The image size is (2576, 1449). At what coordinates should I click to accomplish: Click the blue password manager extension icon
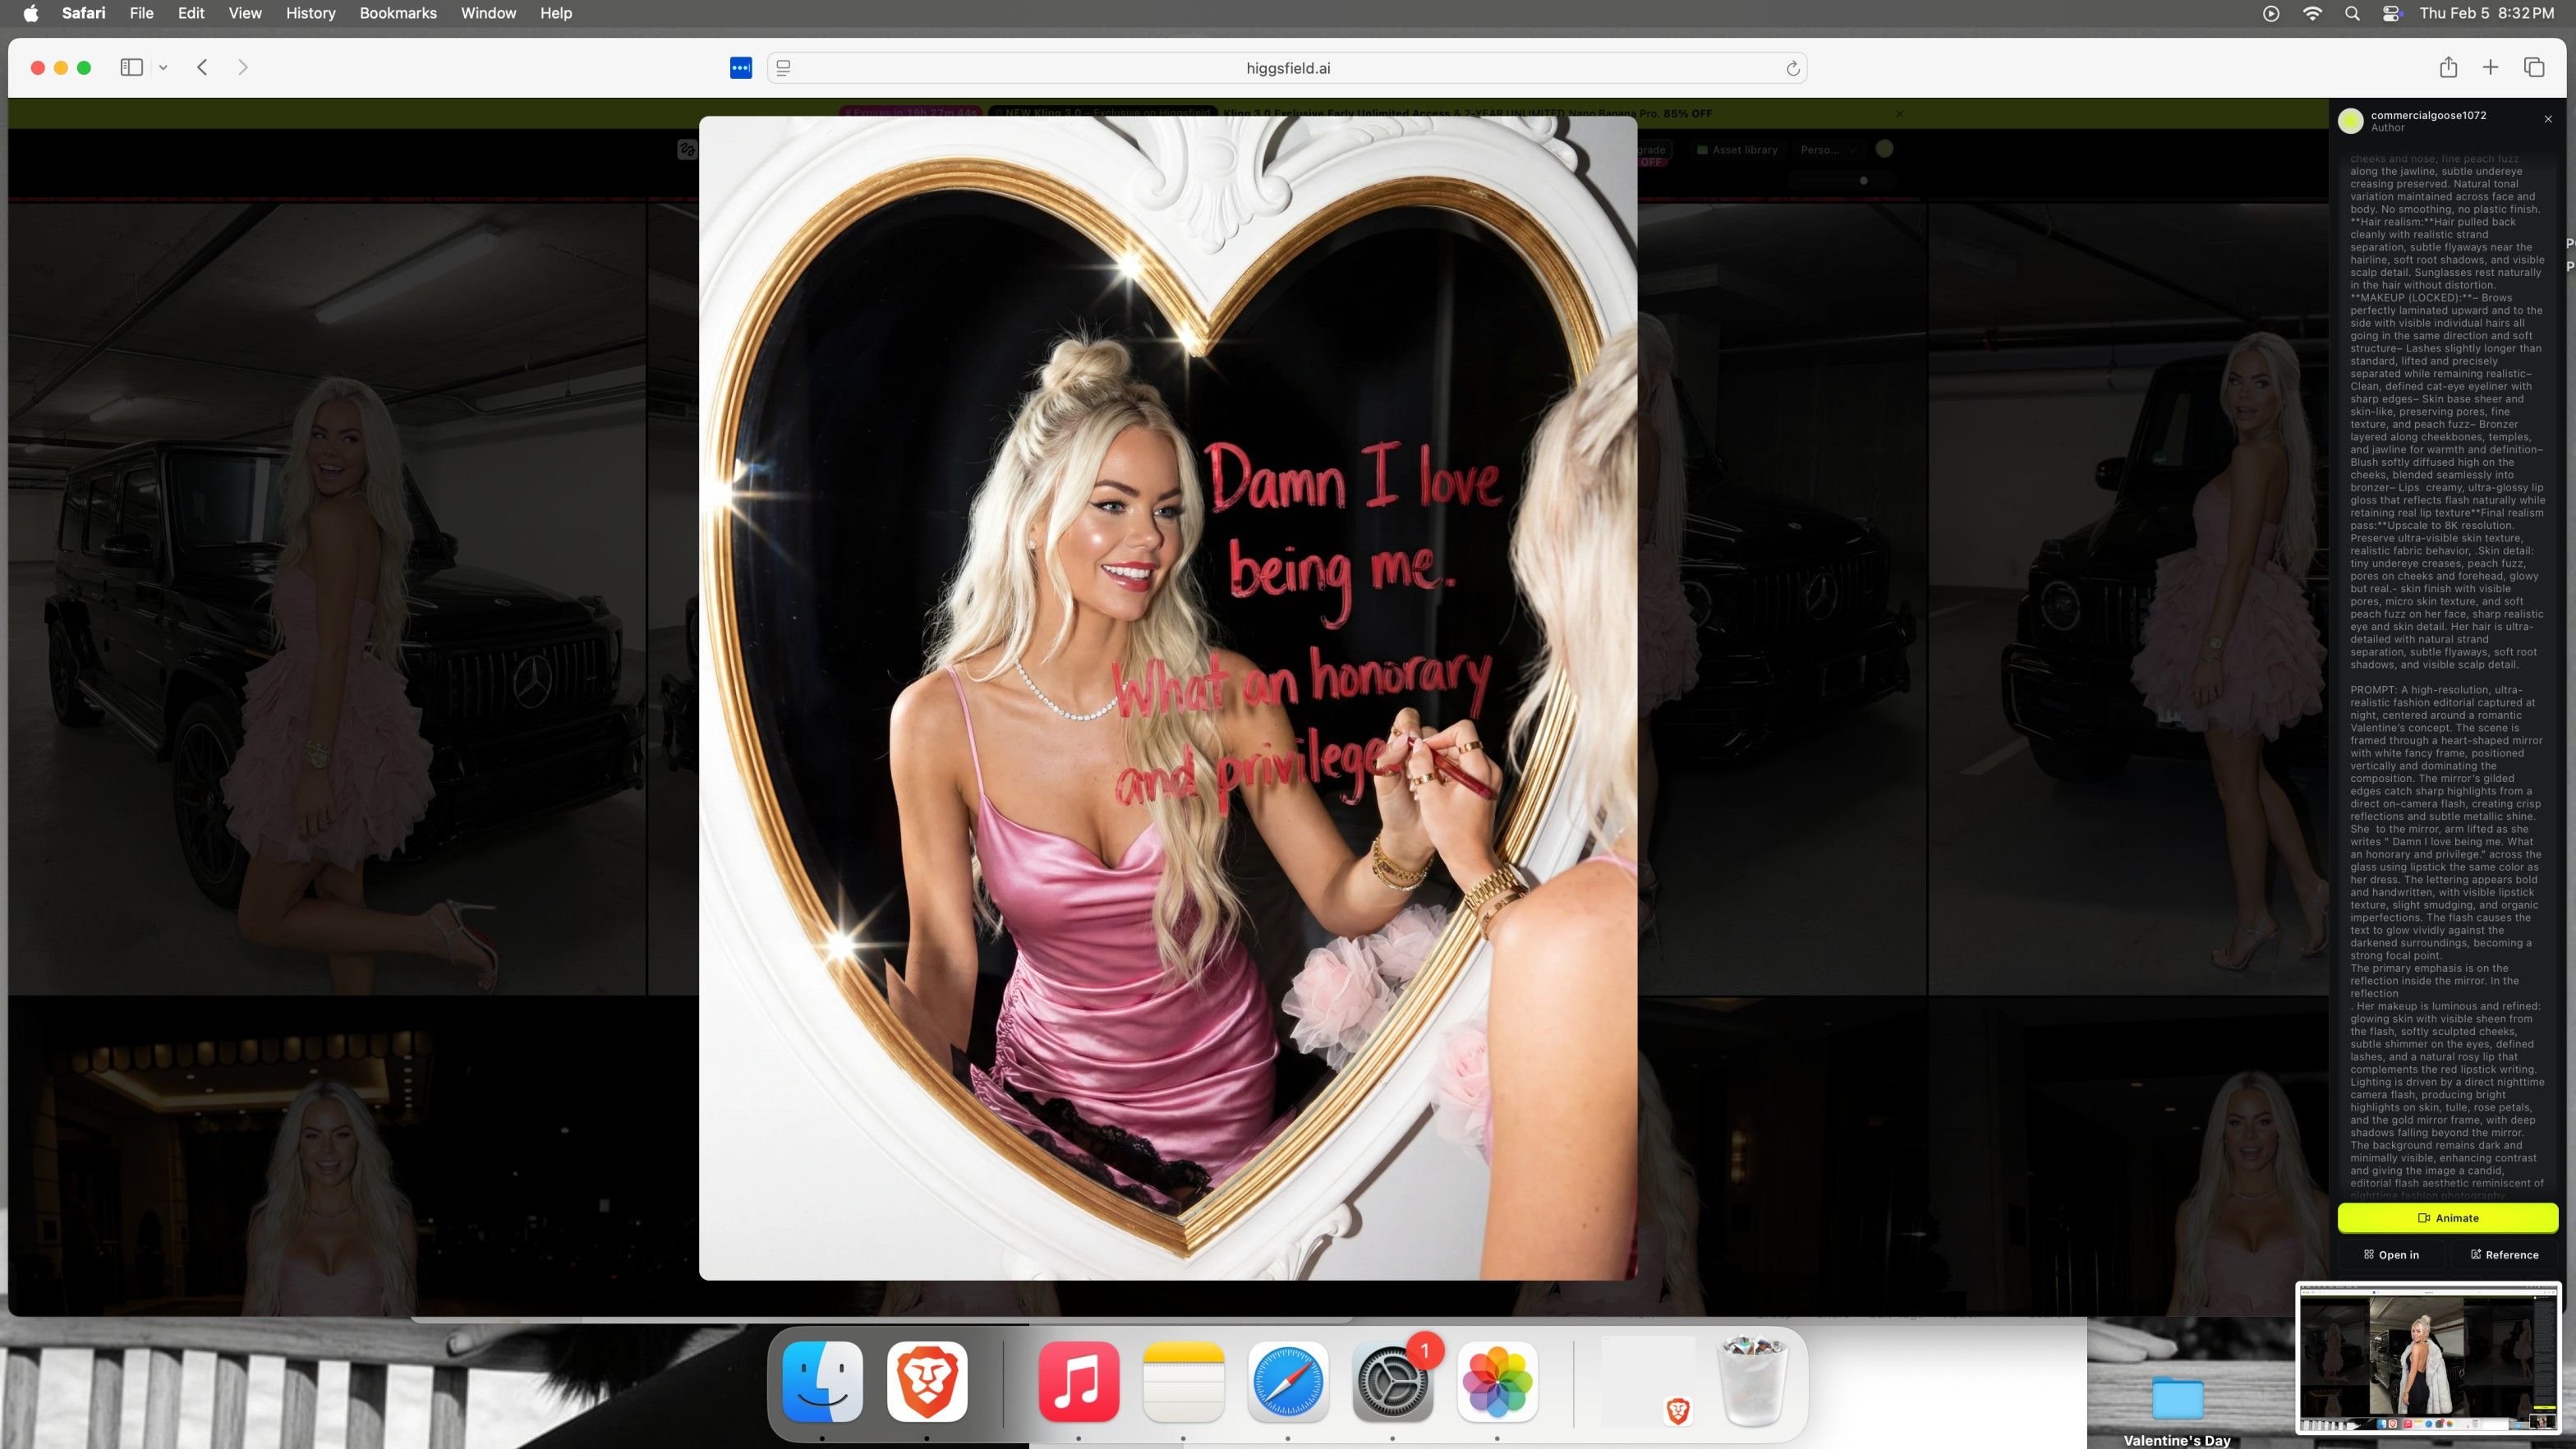click(x=740, y=68)
